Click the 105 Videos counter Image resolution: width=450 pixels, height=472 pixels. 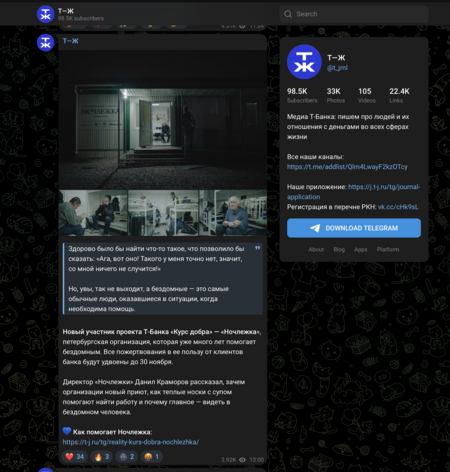[367, 95]
